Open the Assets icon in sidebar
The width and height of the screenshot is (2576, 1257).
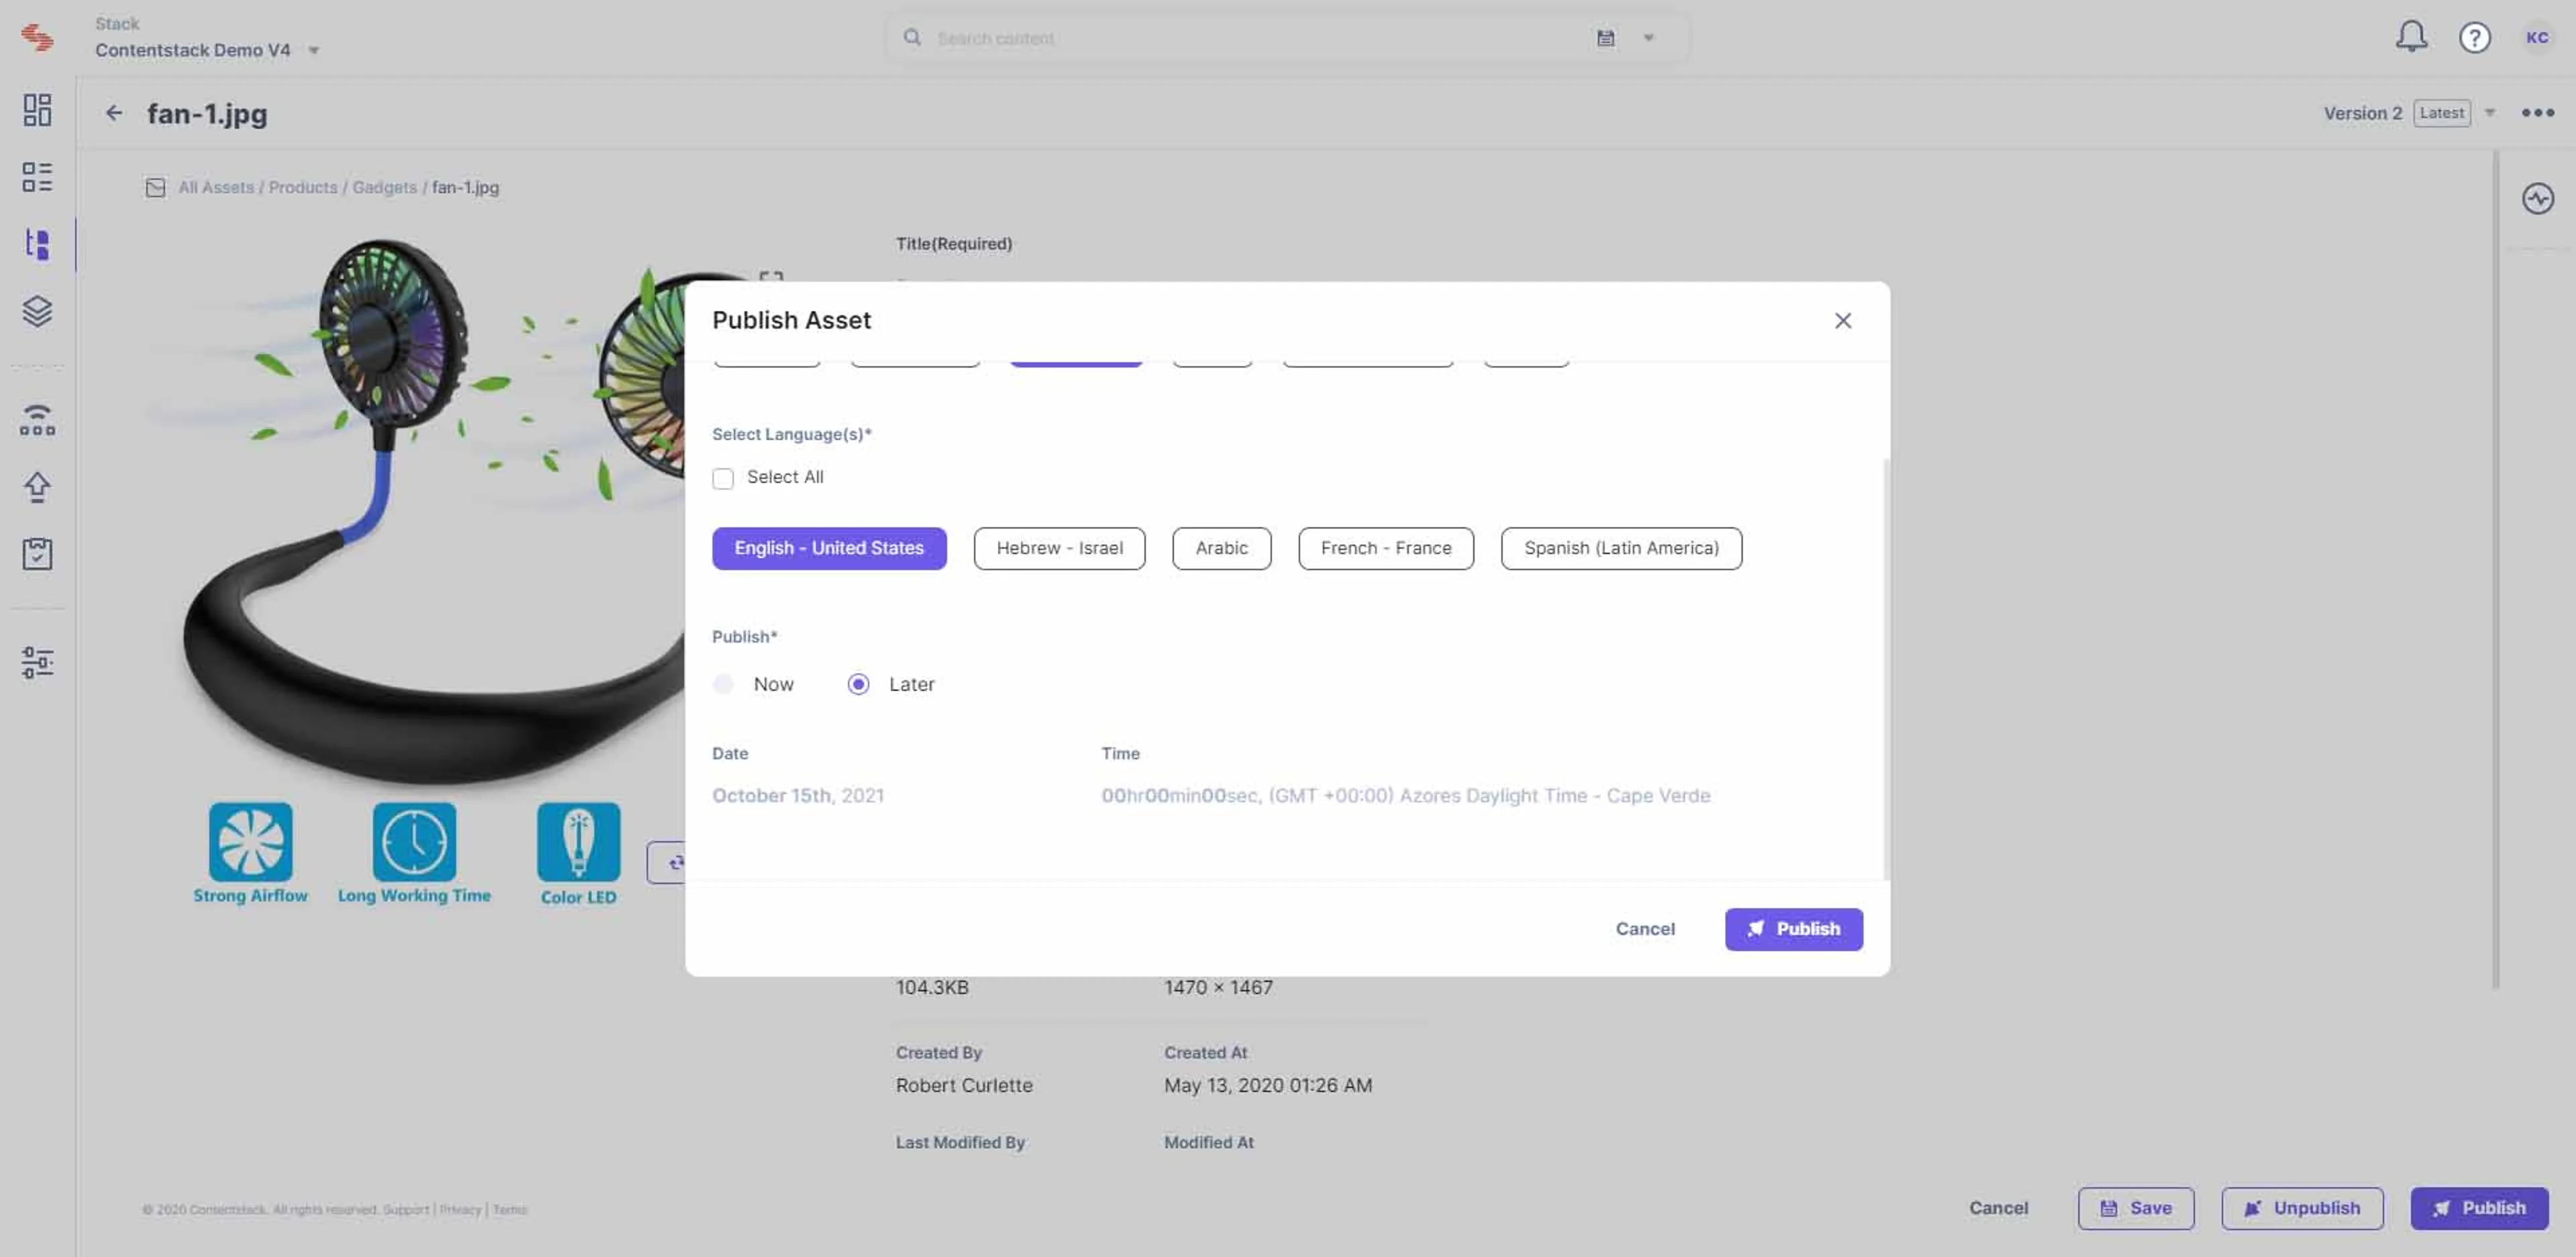[37, 244]
